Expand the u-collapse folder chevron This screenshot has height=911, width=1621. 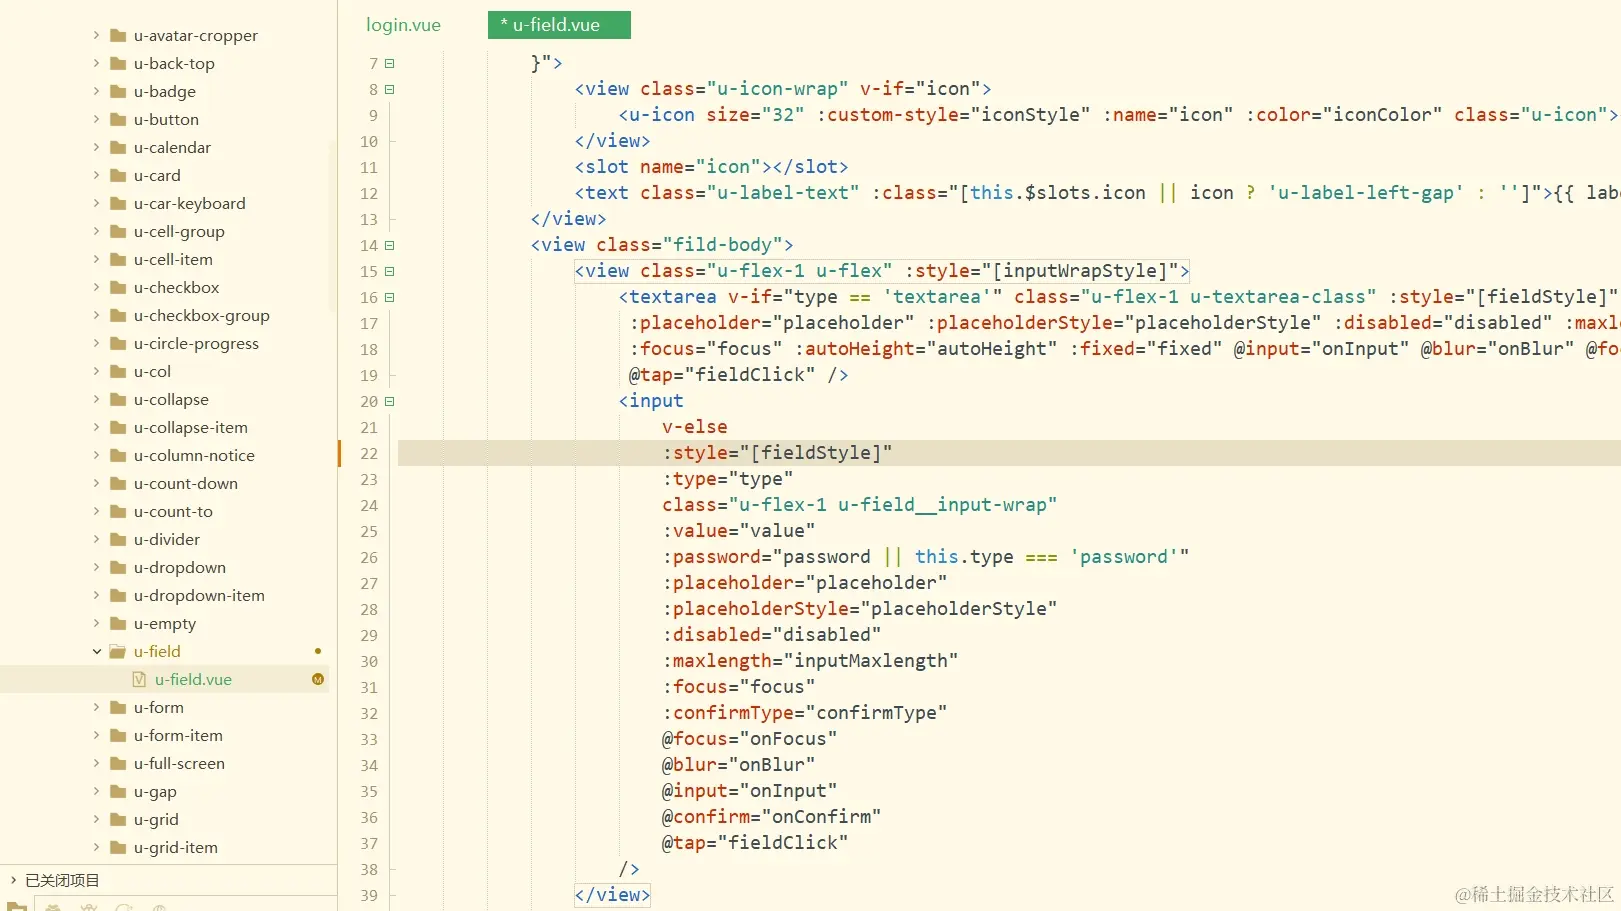(97, 400)
